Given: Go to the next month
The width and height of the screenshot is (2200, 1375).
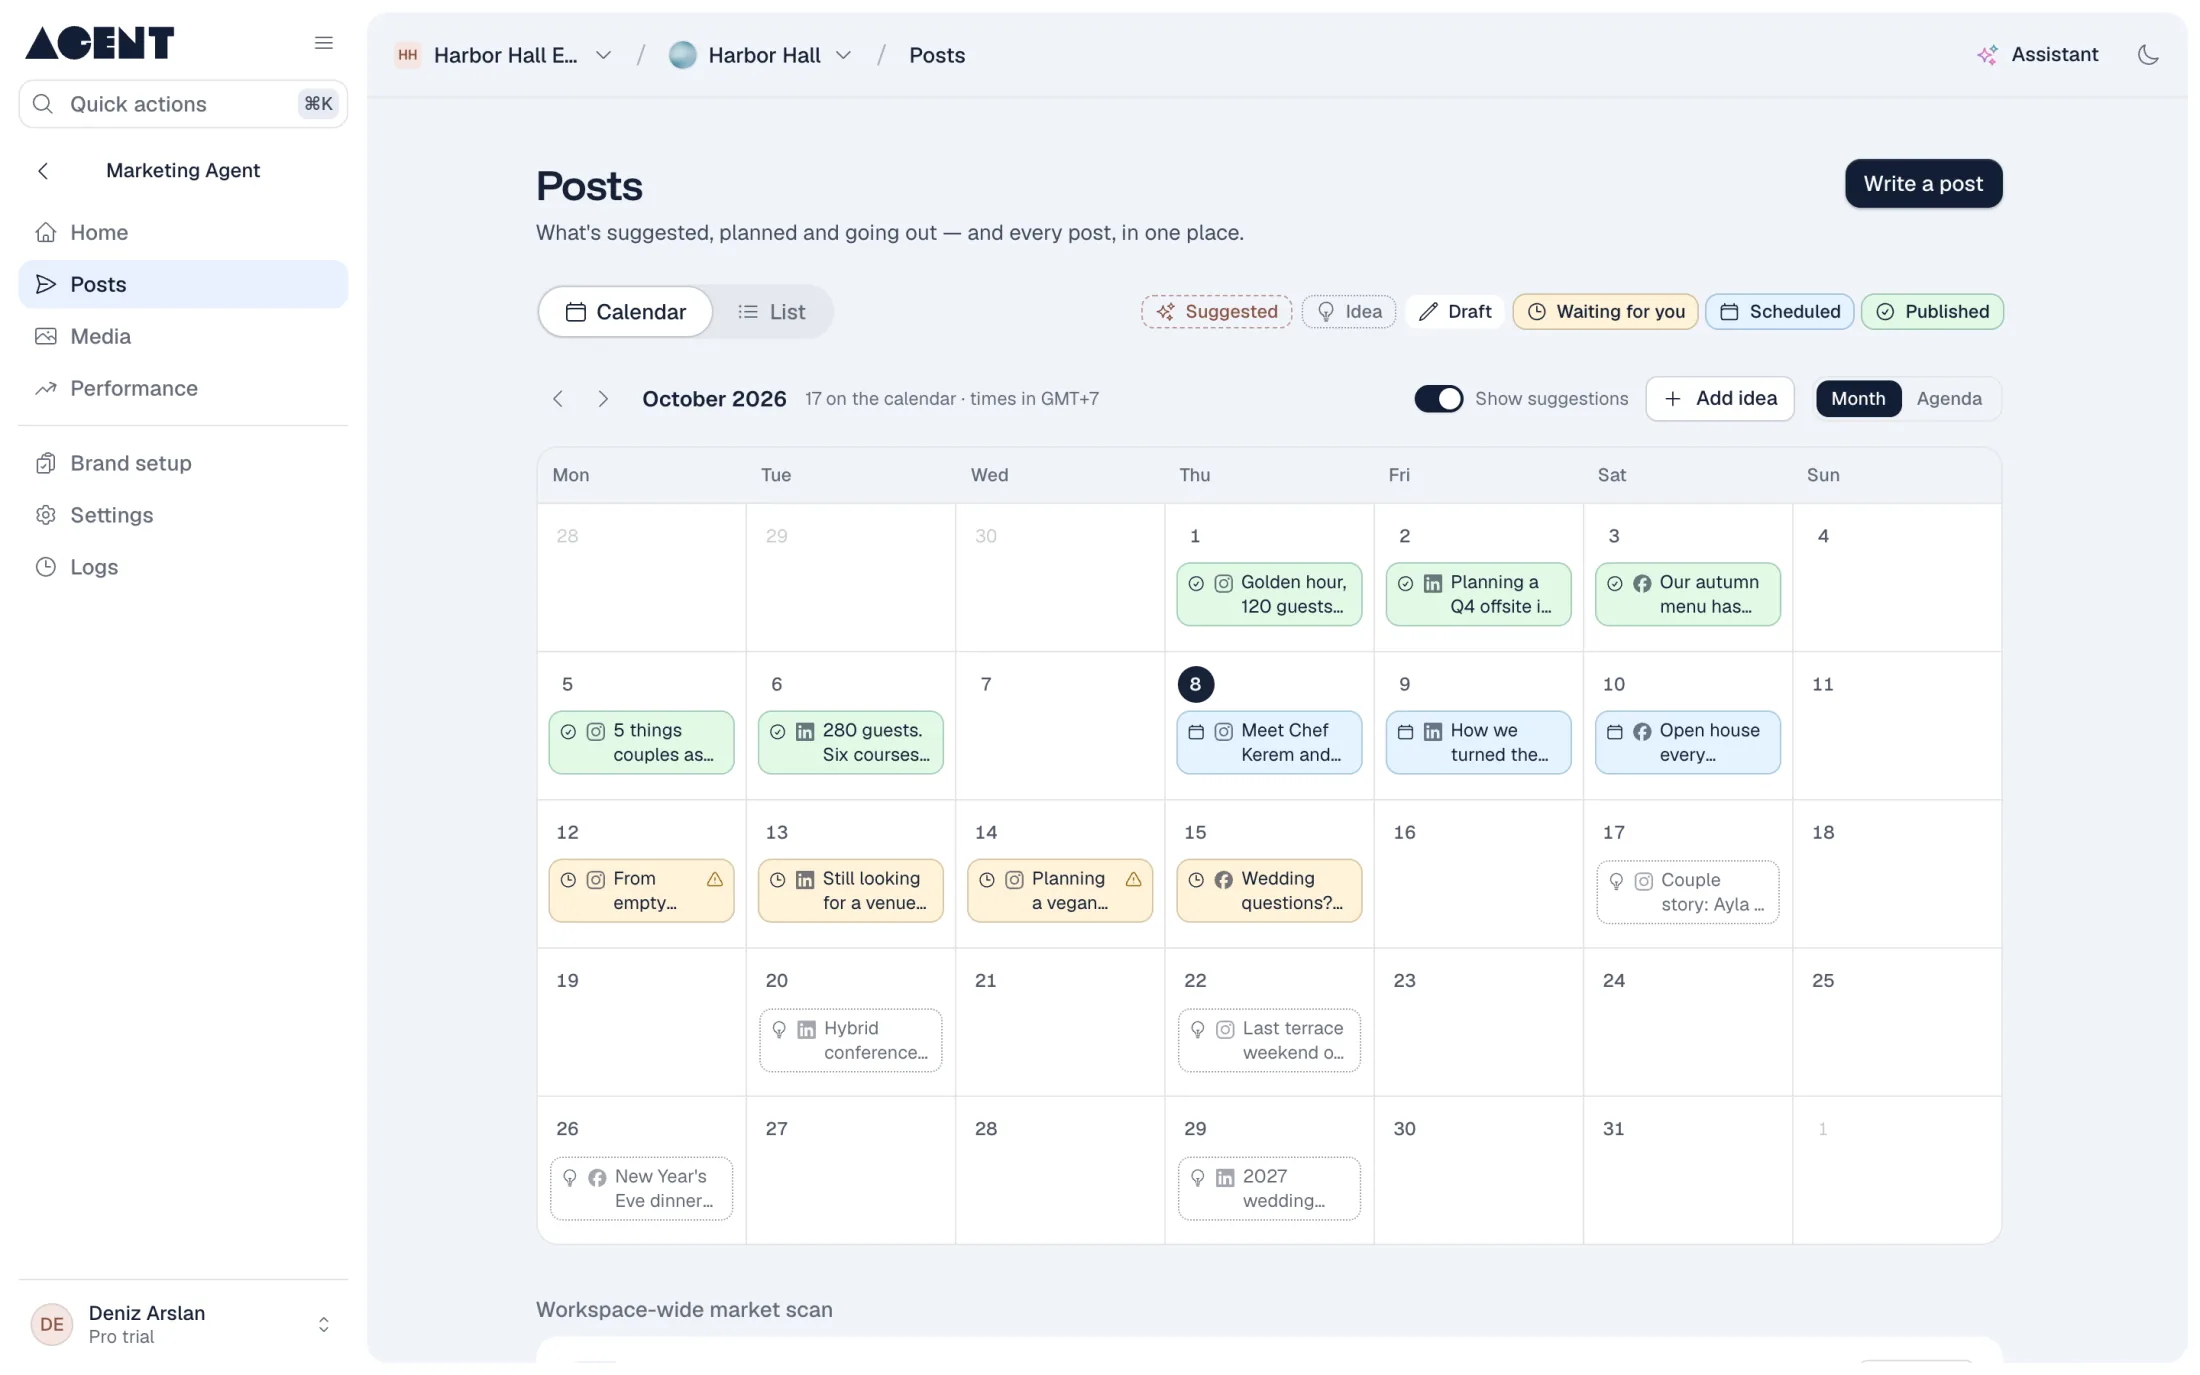Looking at the screenshot, I should pos(602,399).
